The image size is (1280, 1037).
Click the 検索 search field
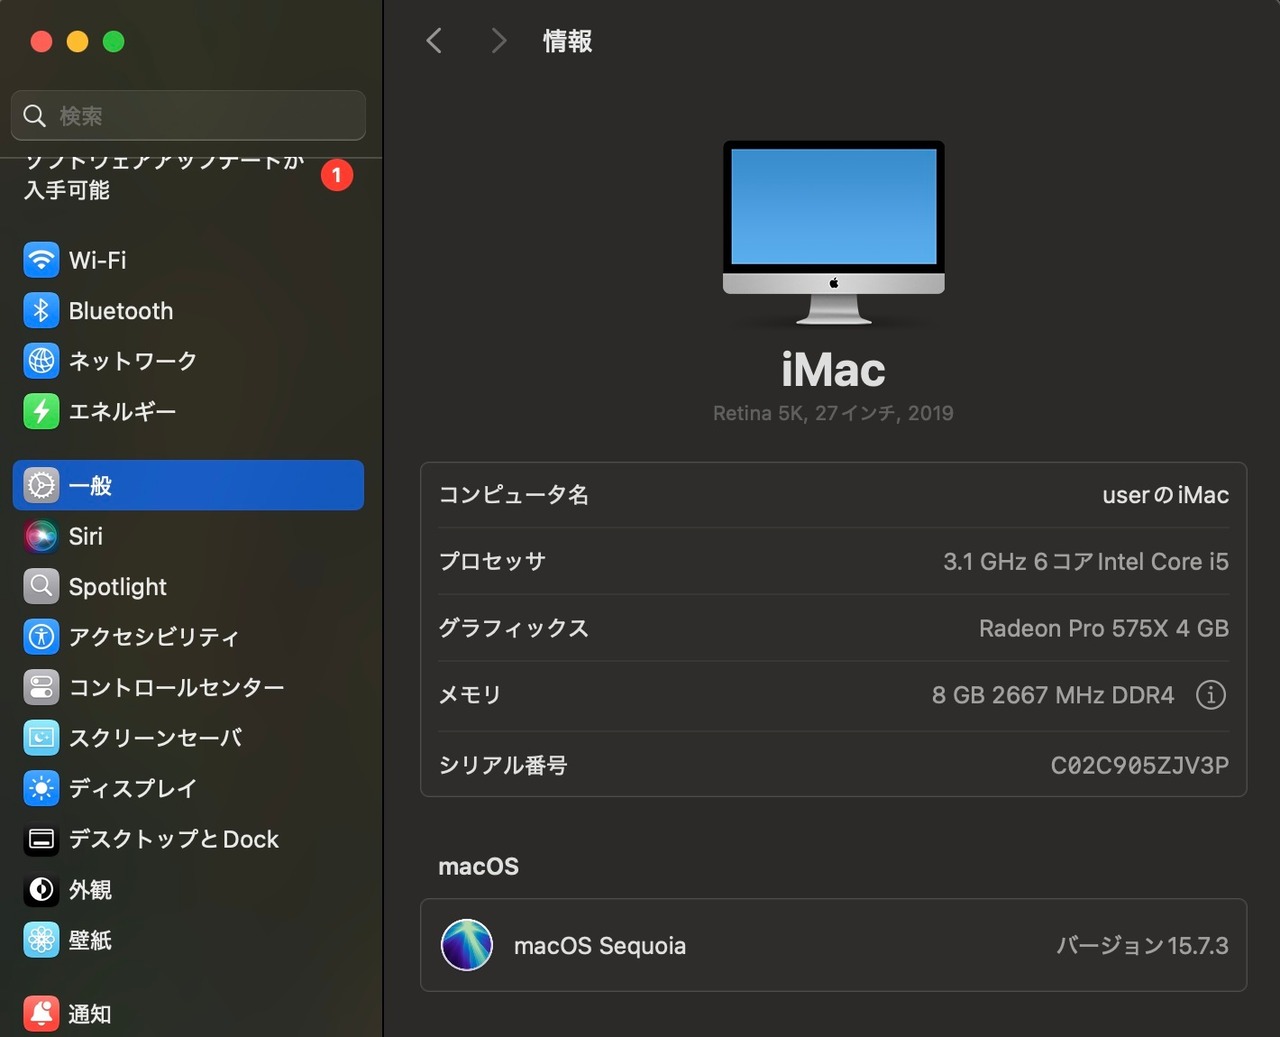point(188,116)
